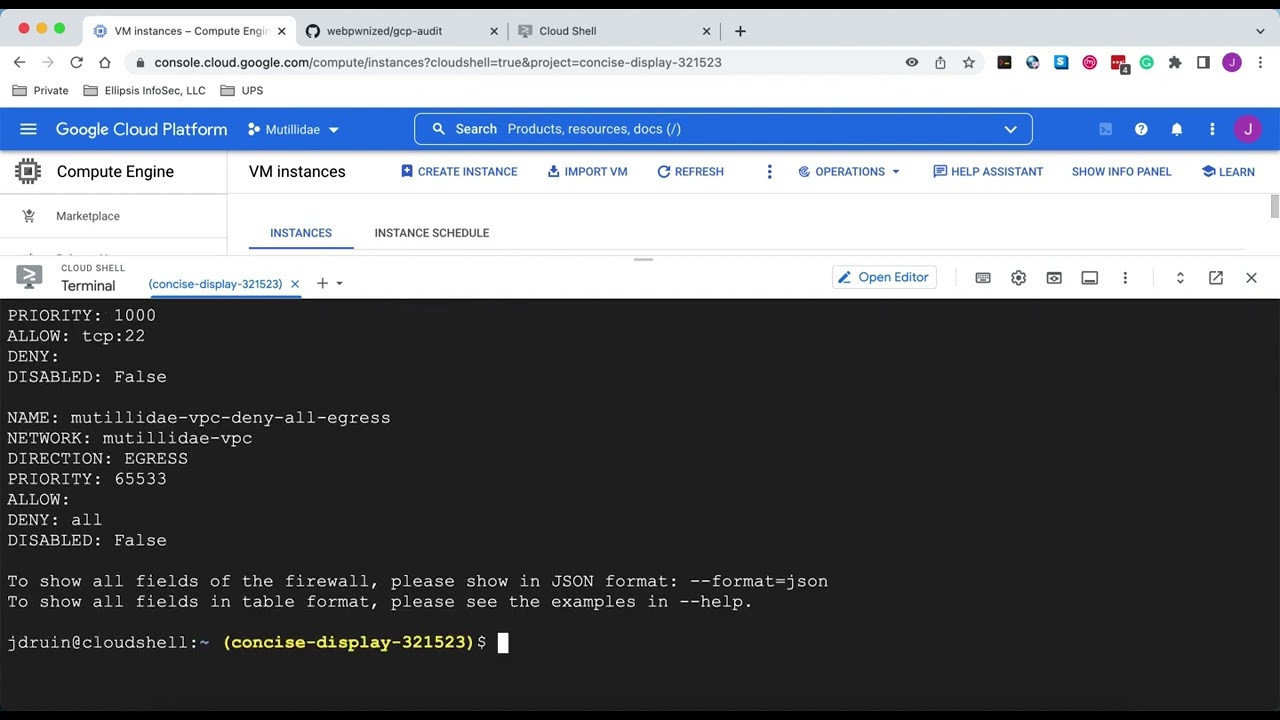Open the UPS bookmarks folder

pyautogui.click(x=241, y=90)
